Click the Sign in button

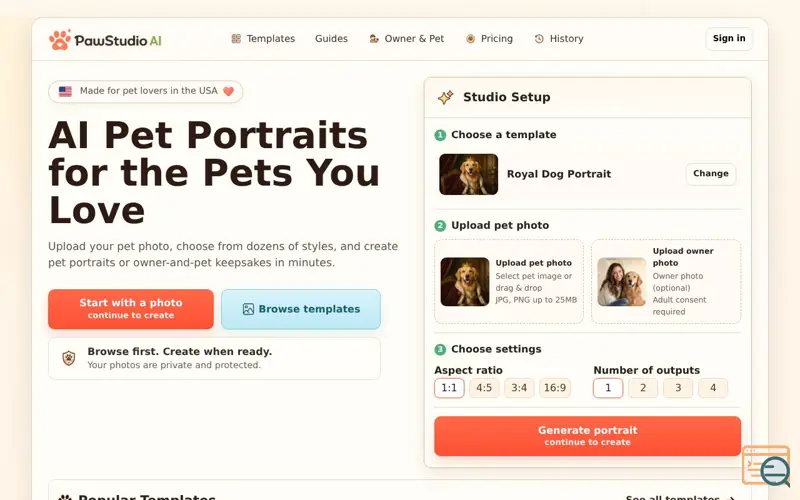pyautogui.click(x=729, y=38)
